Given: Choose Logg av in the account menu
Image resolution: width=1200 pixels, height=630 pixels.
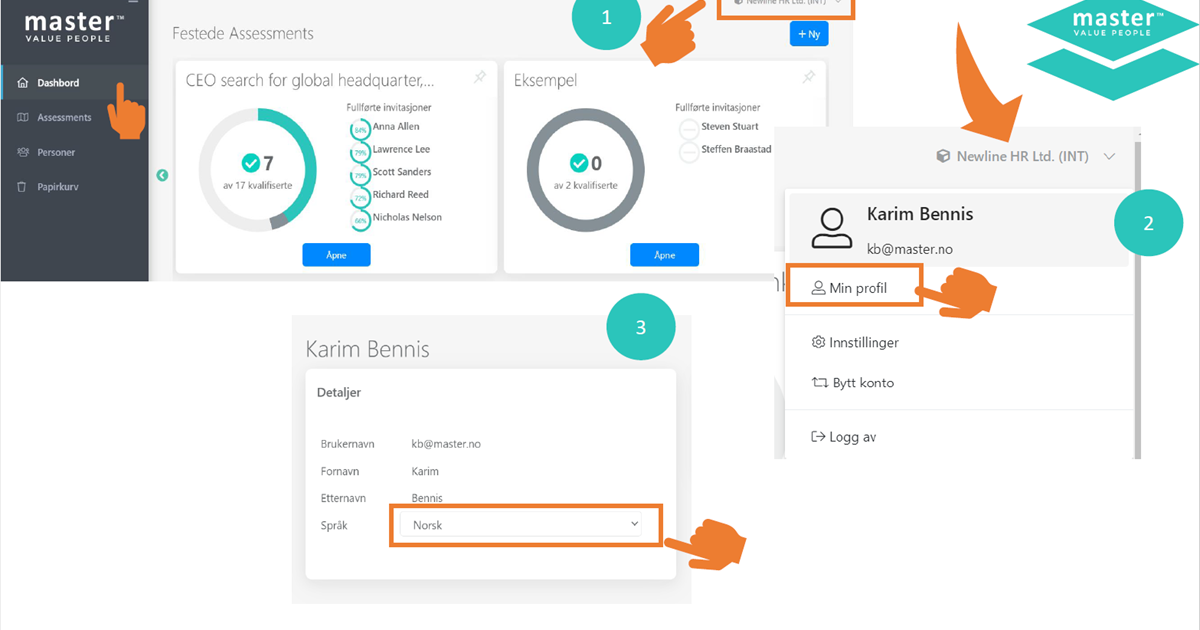Looking at the screenshot, I should pos(851,437).
